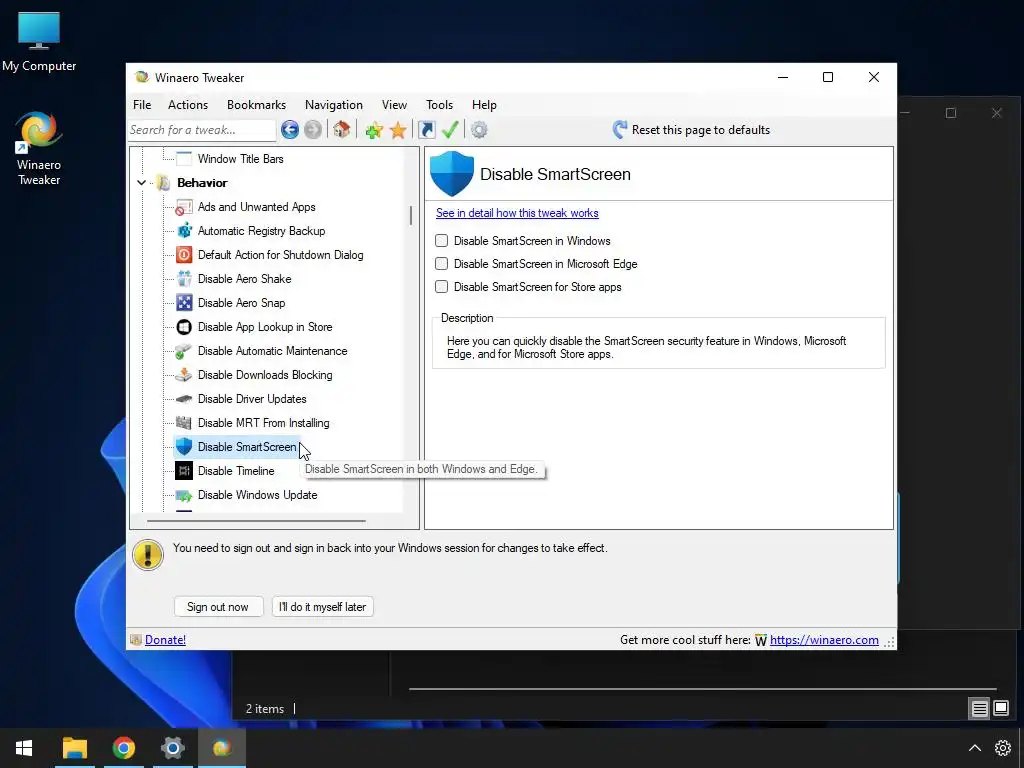Click the Disable Downloads Blocking icon

184,375
